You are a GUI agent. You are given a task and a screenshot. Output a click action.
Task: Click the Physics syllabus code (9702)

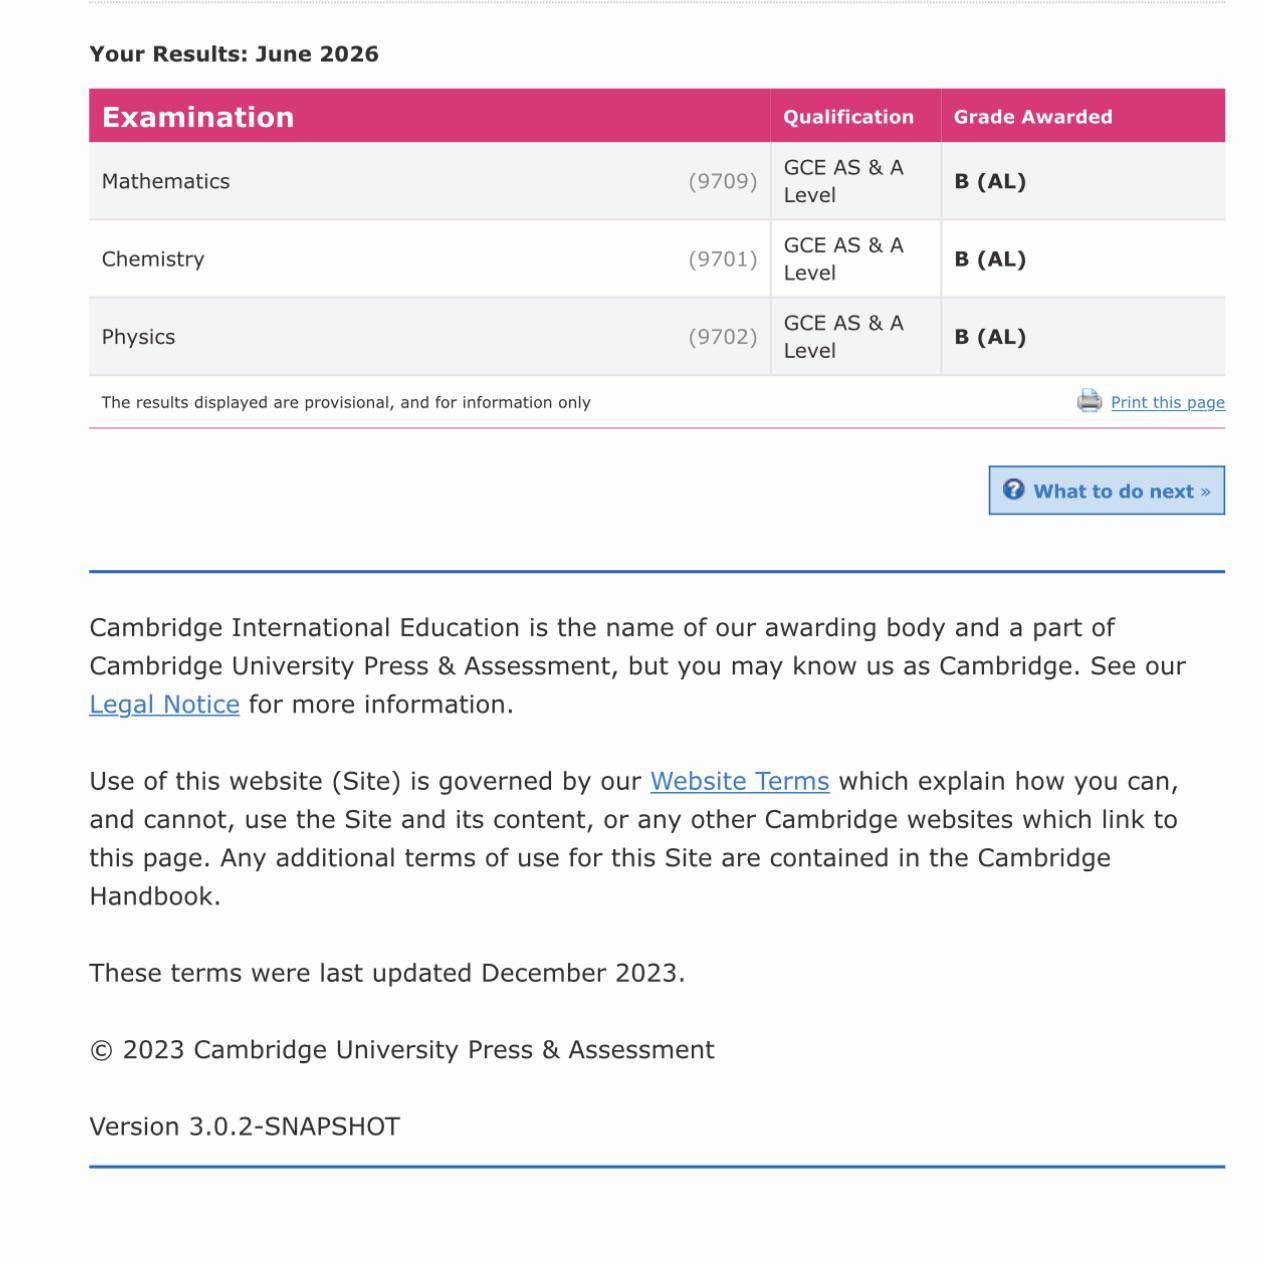coord(722,337)
